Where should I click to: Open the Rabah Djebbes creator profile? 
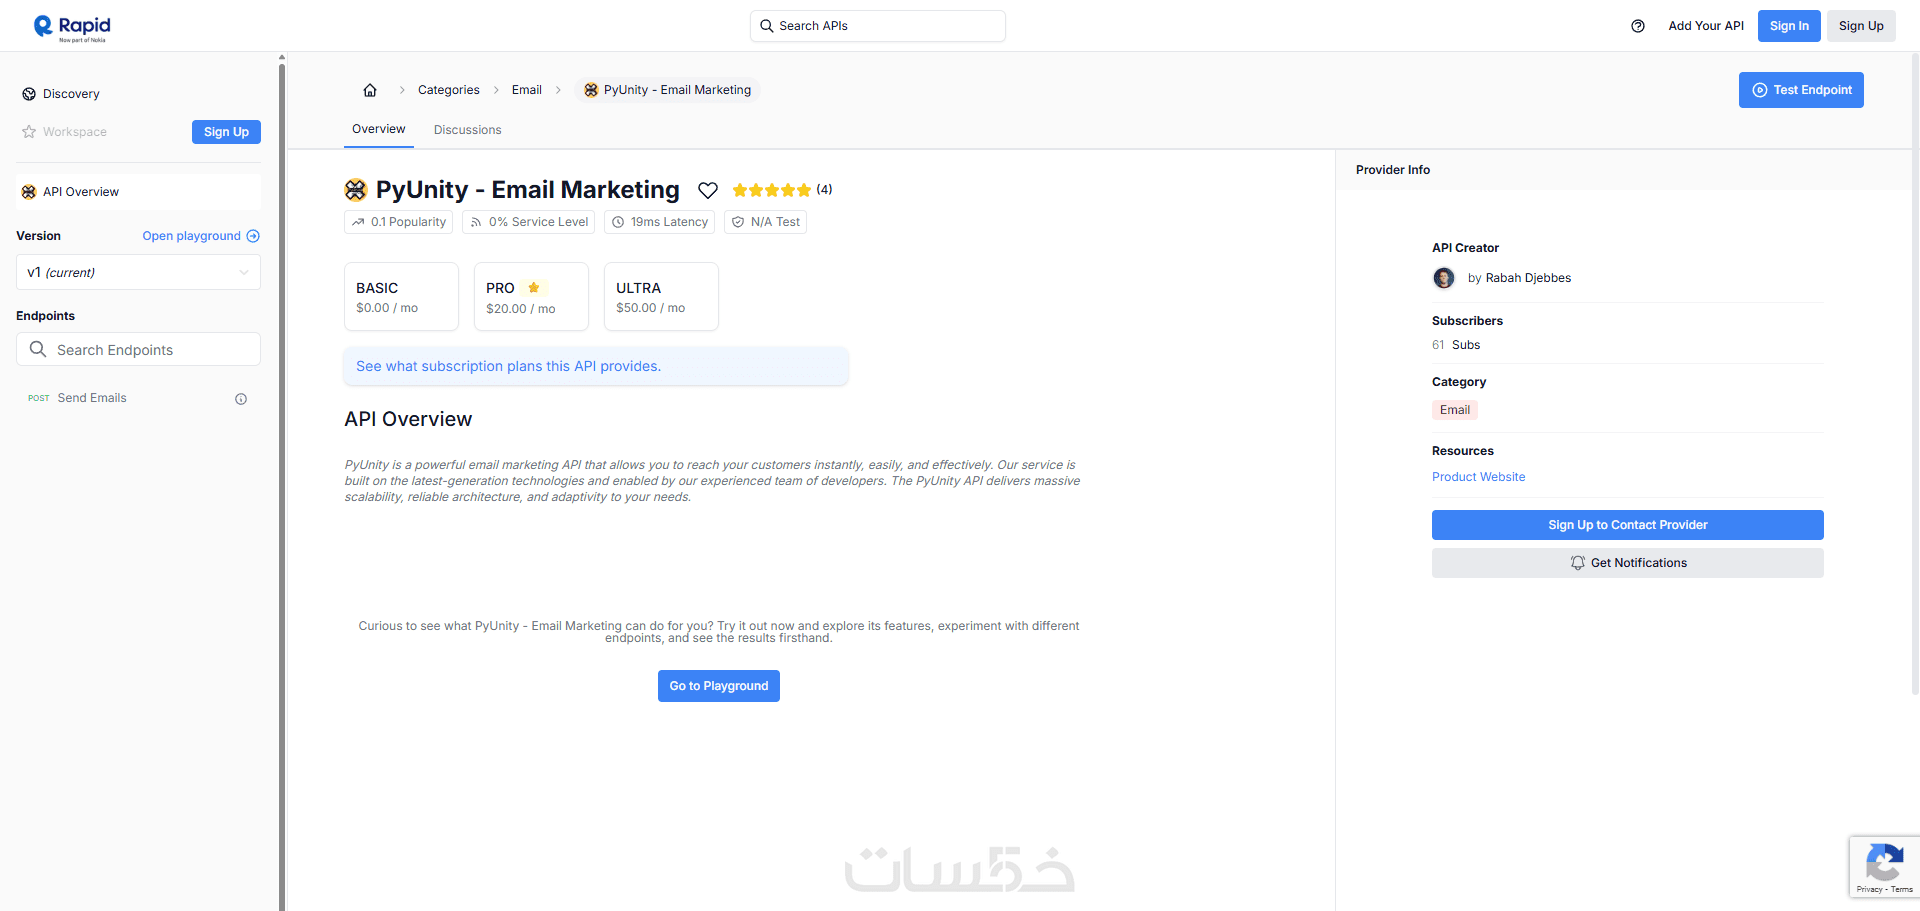pos(1528,278)
